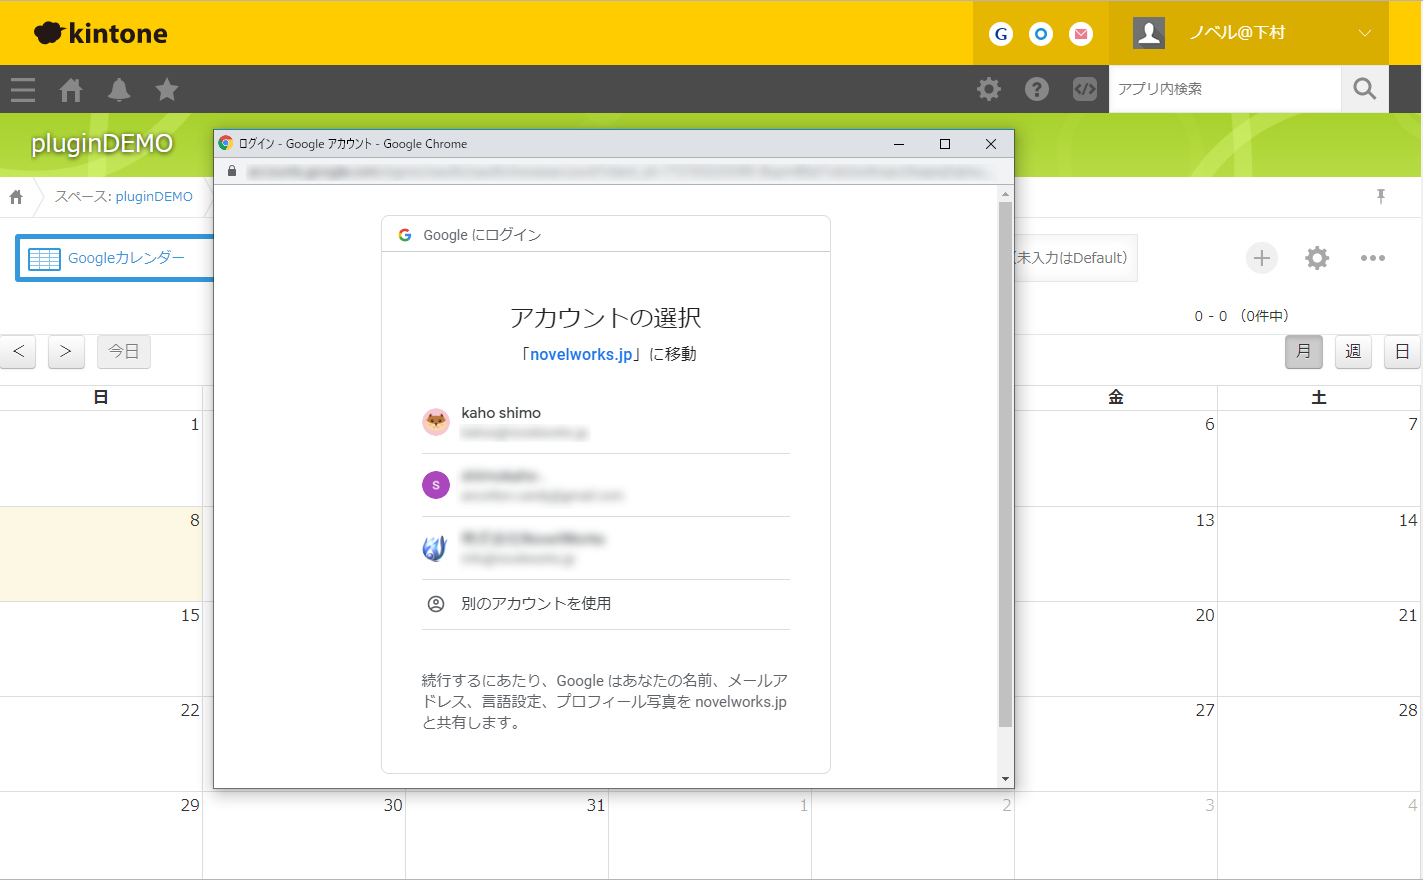Click 別のアカウントを使用
The width and height of the screenshot is (1423, 881).
coord(606,604)
